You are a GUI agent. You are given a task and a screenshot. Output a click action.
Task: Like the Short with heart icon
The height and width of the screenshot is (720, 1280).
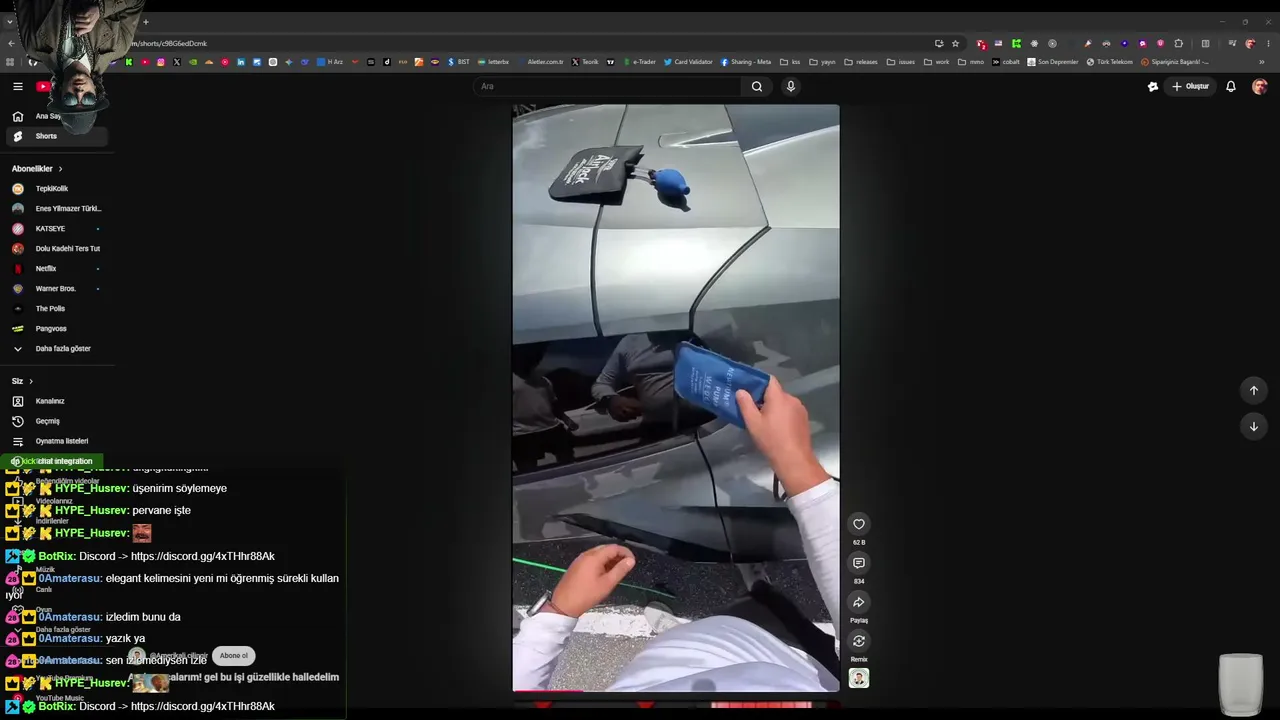pos(858,524)
